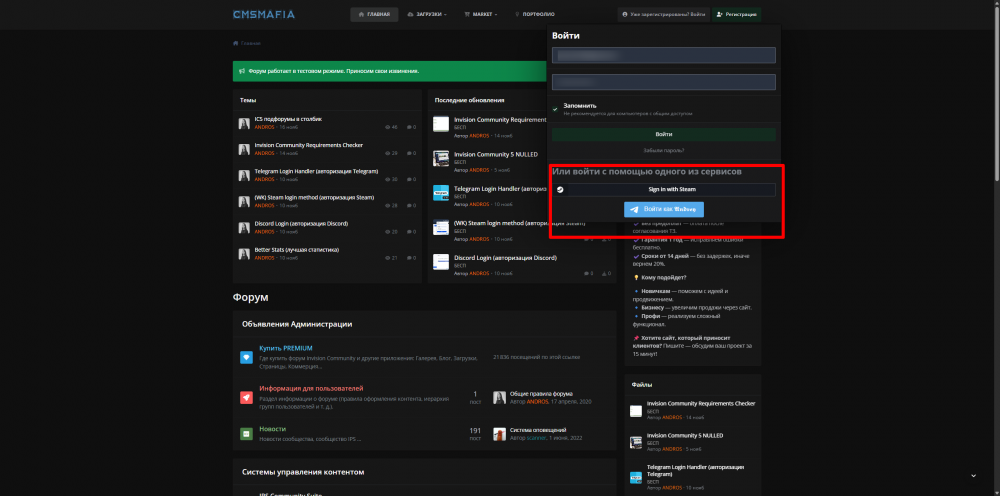Image resolution: width=1000 pixels, height=496 pixels.
Task: Open topic Better Stats (лучшая статистика)
Action: (x=297, y=250)
